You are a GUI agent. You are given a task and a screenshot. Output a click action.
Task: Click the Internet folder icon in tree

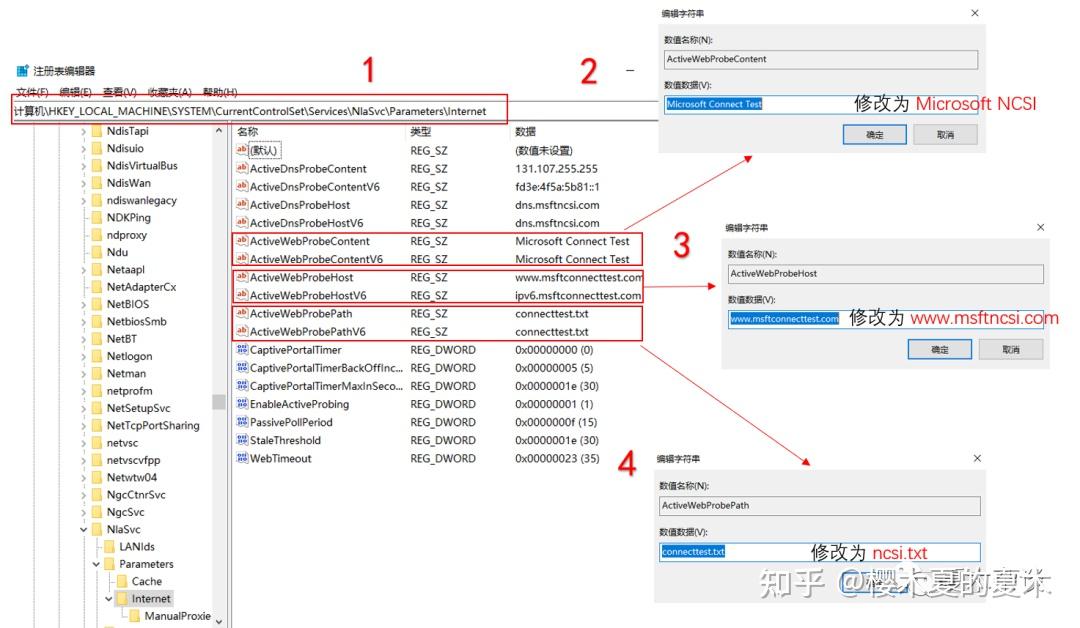point(122,598)
